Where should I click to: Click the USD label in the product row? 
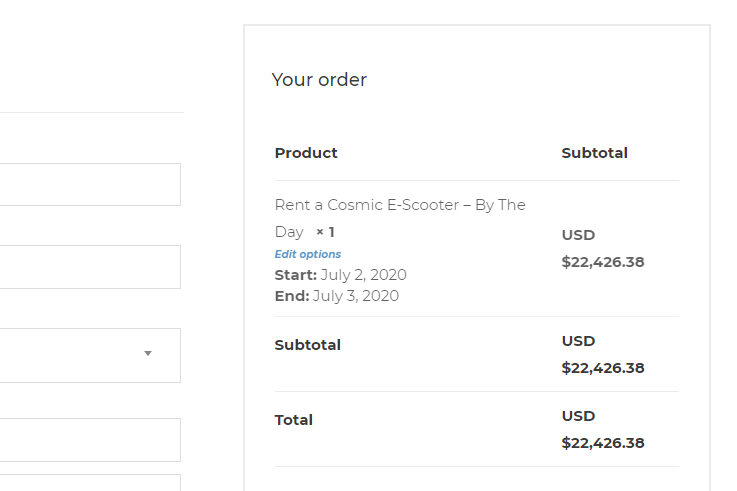point(578,235)
